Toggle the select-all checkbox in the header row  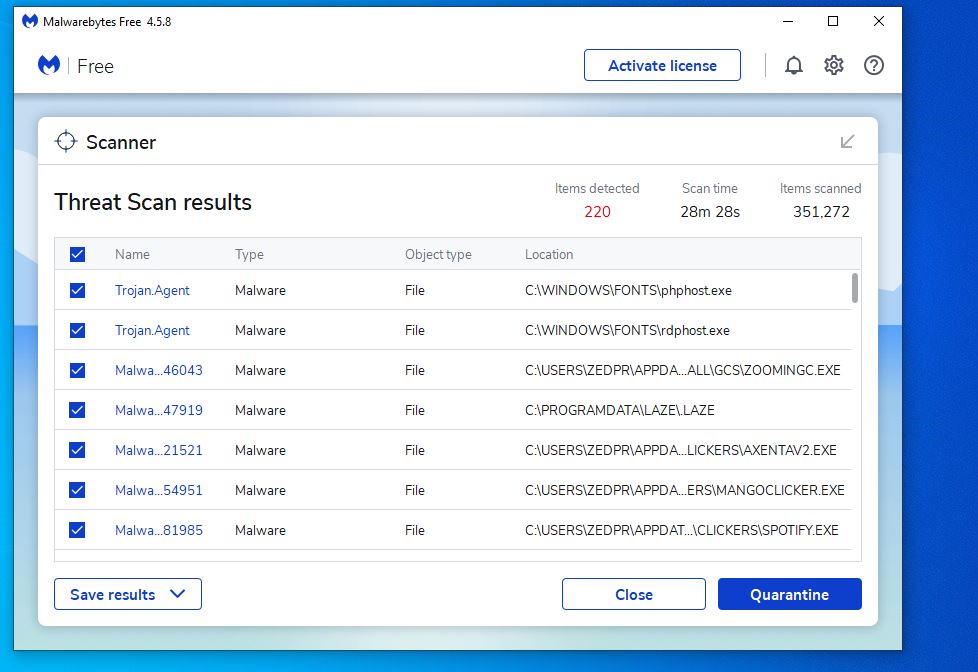pyautogui.click(x=77, y=255)
